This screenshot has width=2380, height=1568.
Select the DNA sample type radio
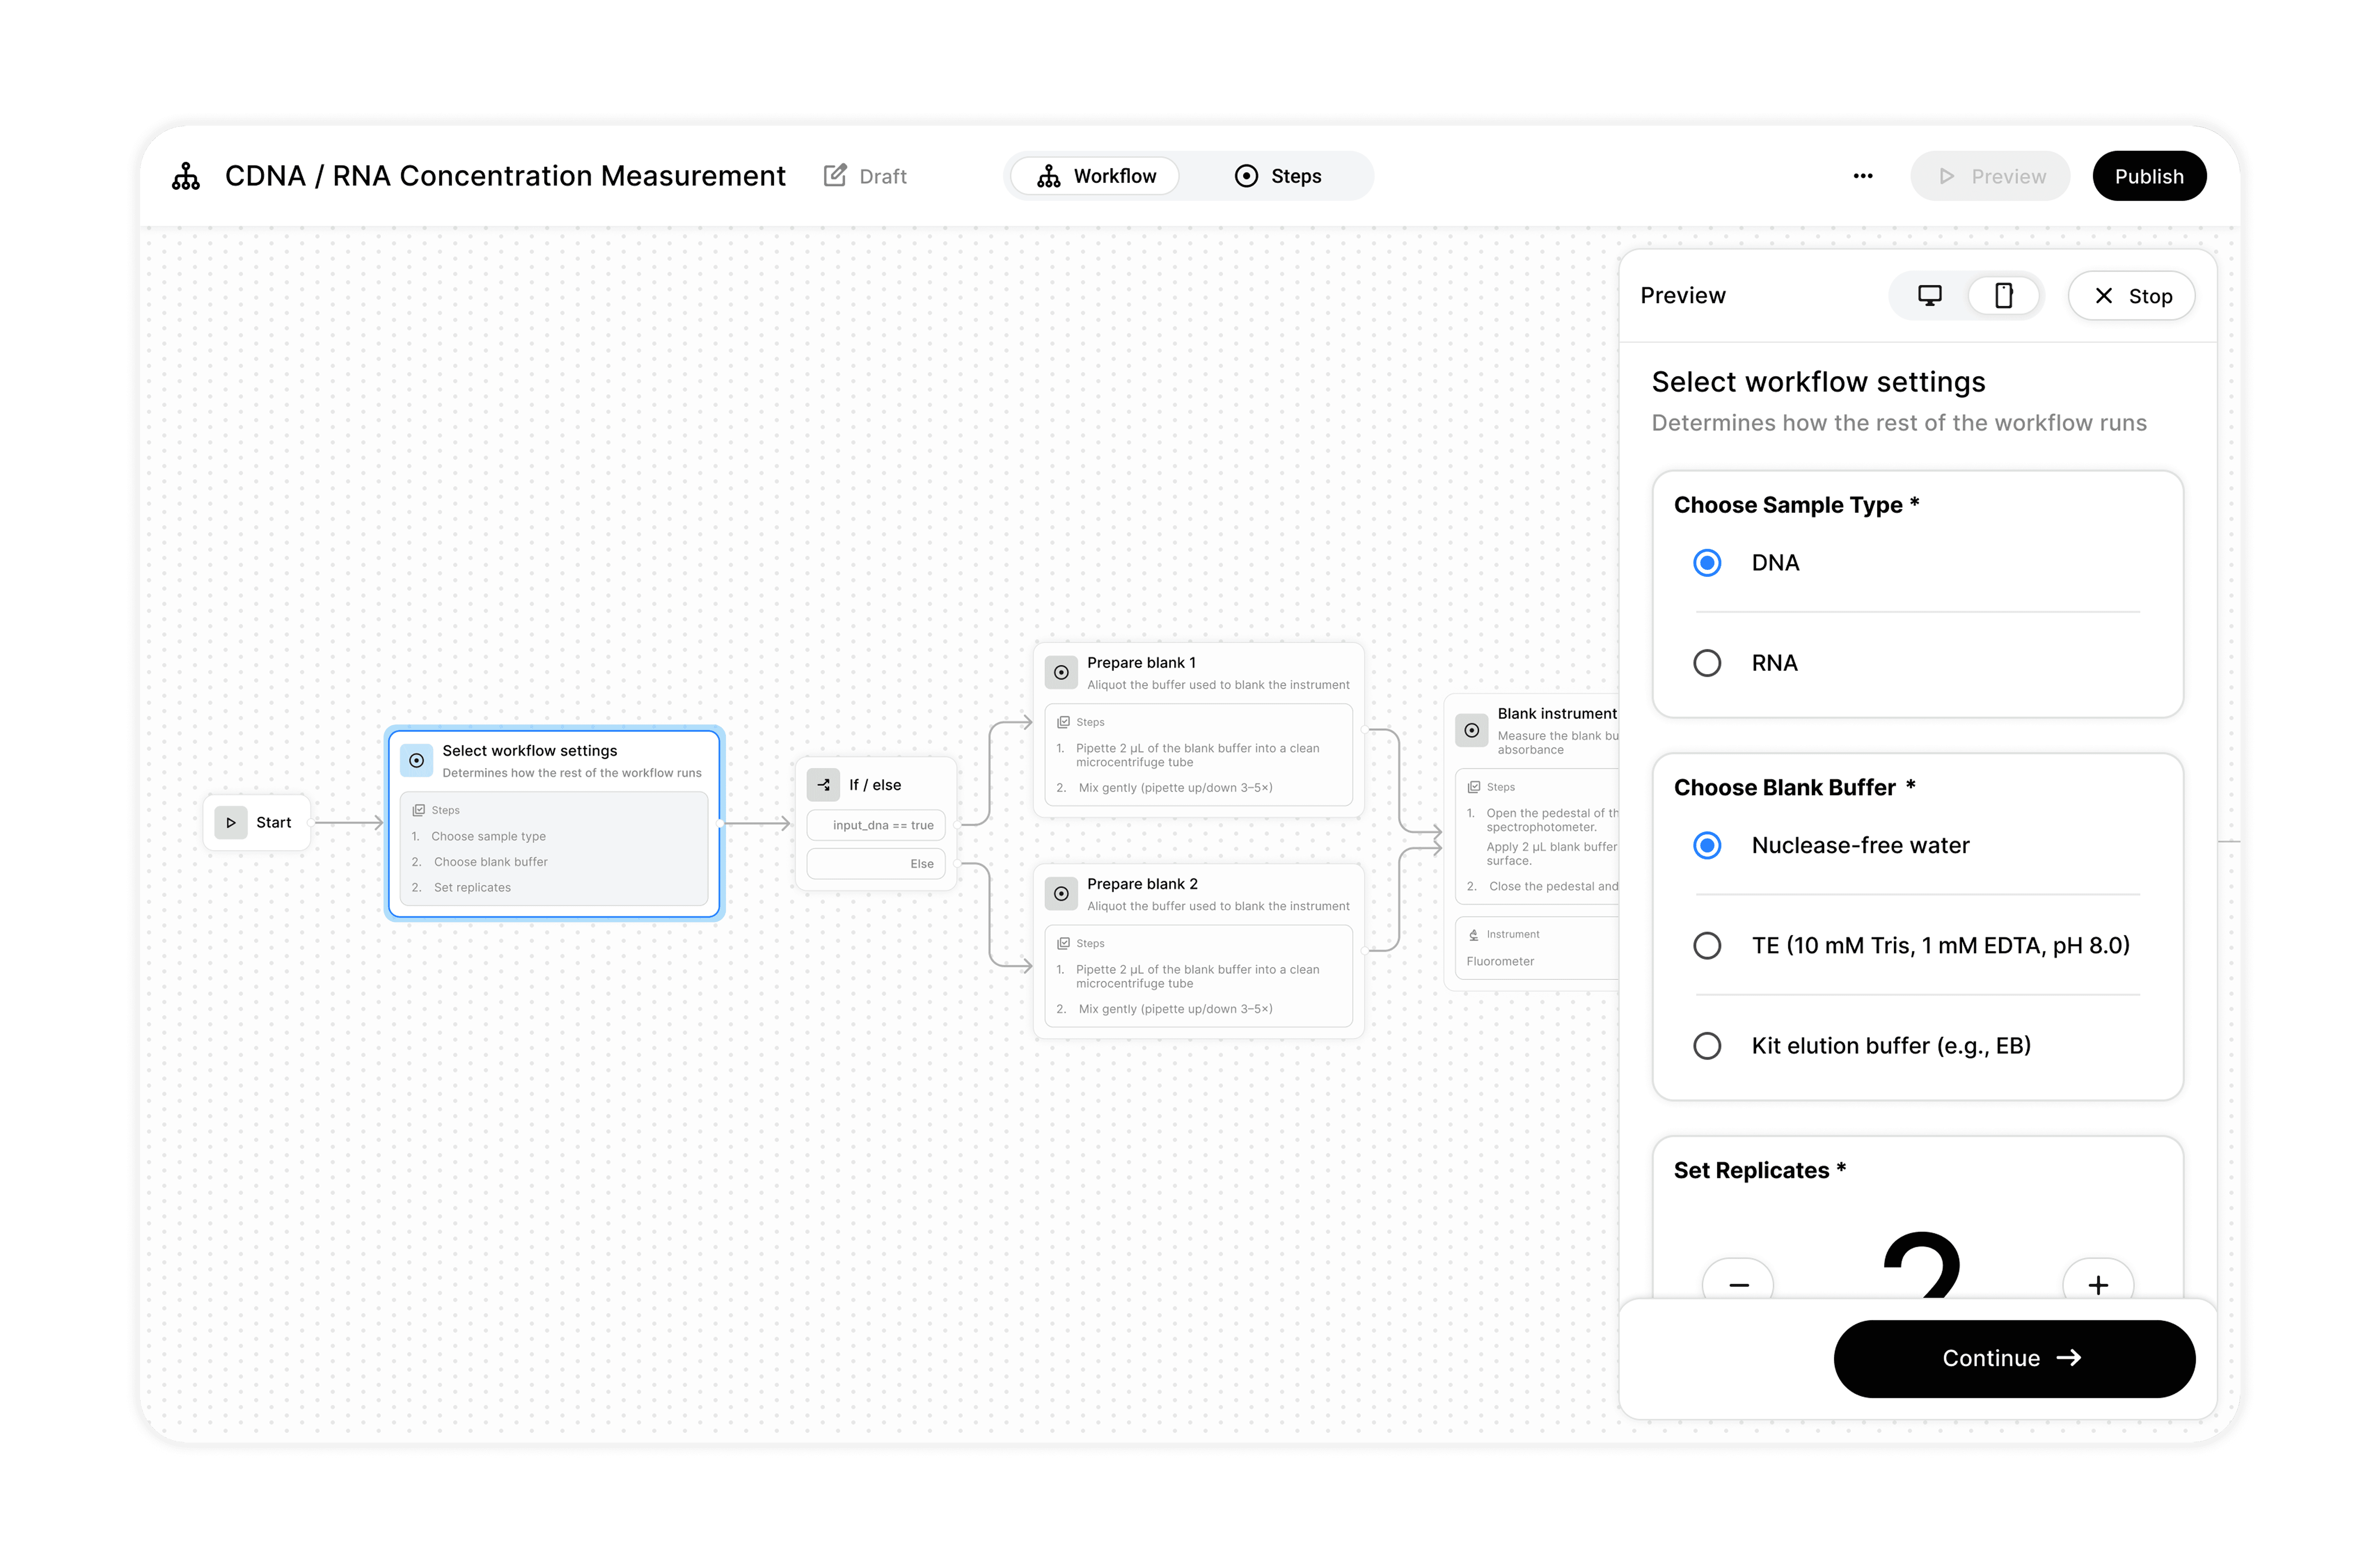tap(1707, 563)
